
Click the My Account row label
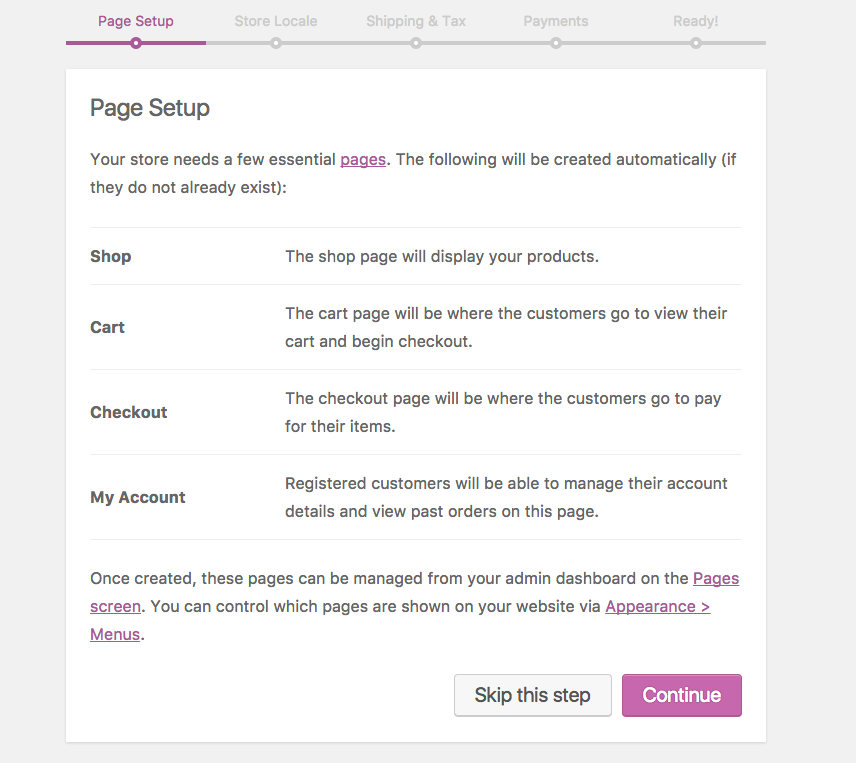[x=138, y=497]
